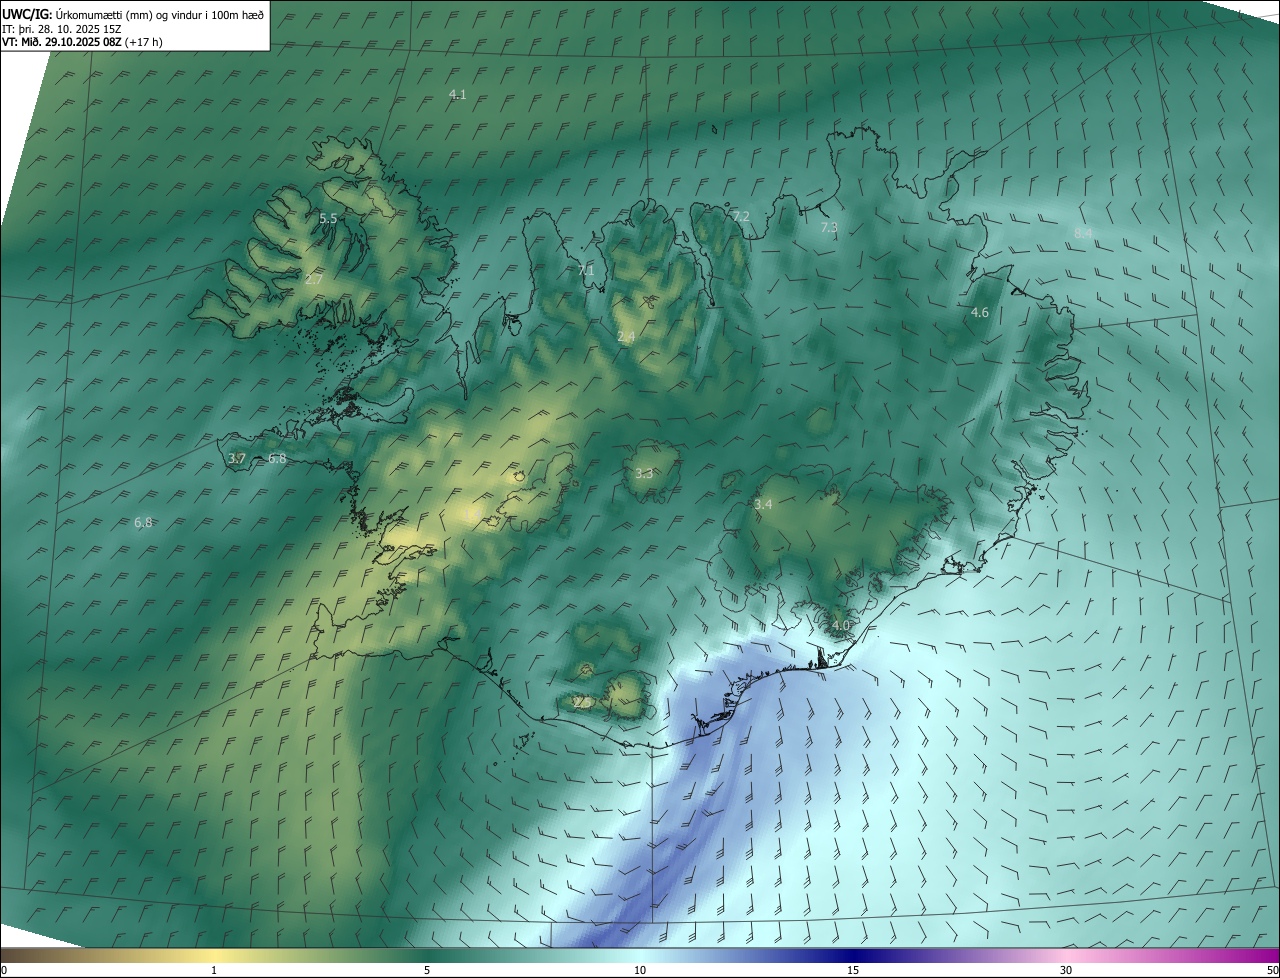This screenshot has width=1280, height=978.
Task: Pick the 7.2 value label
Action: tap(741, 216)
